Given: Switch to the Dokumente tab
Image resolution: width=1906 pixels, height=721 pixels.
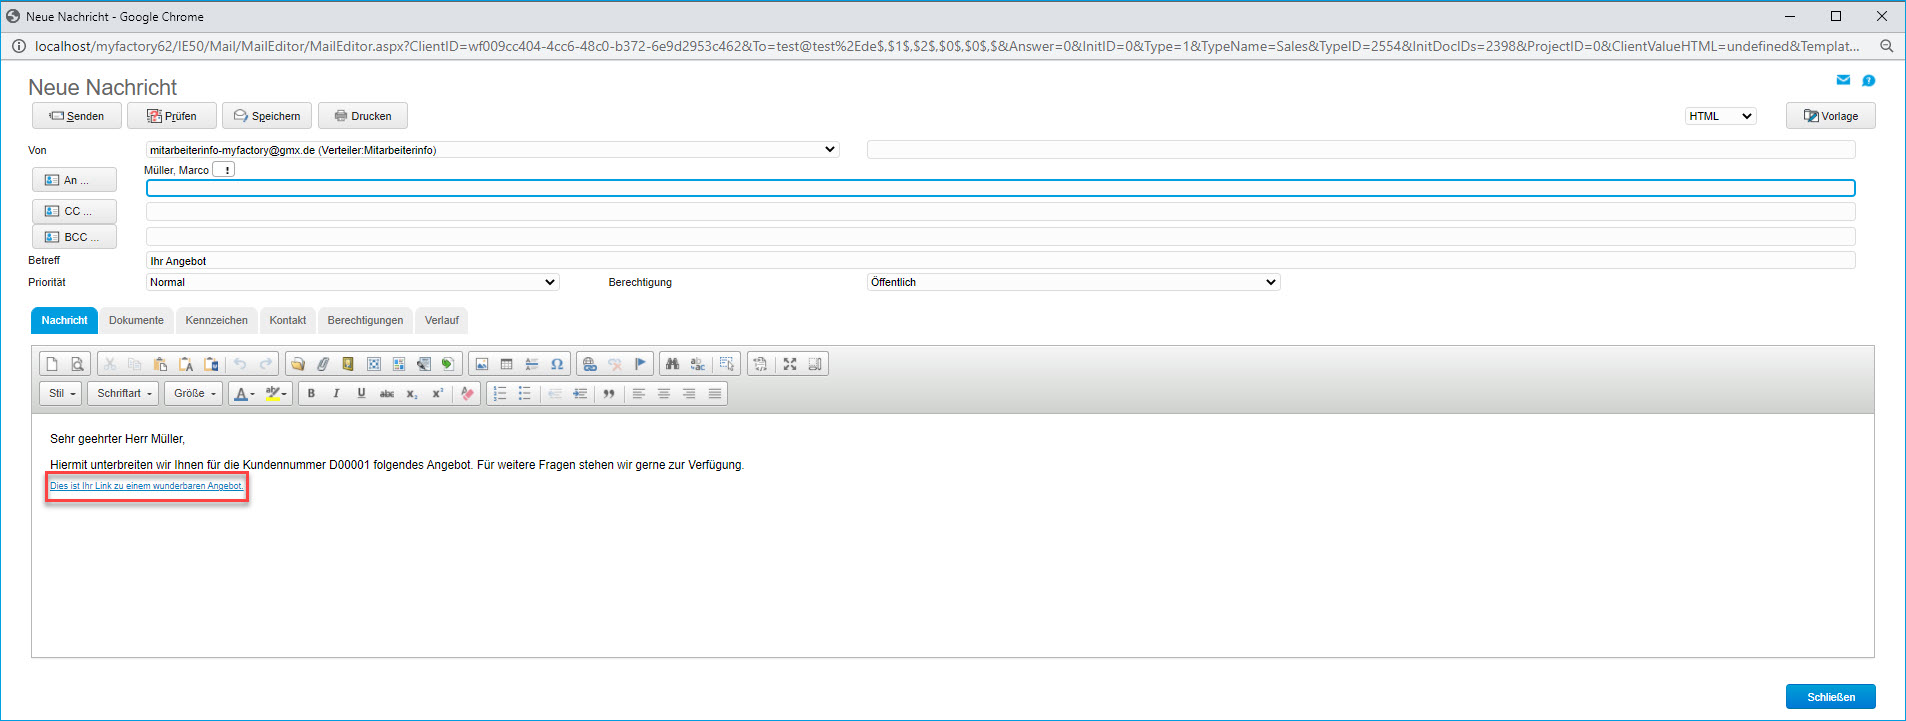Looking at the screenshot, I should click(x=136, y=321).
